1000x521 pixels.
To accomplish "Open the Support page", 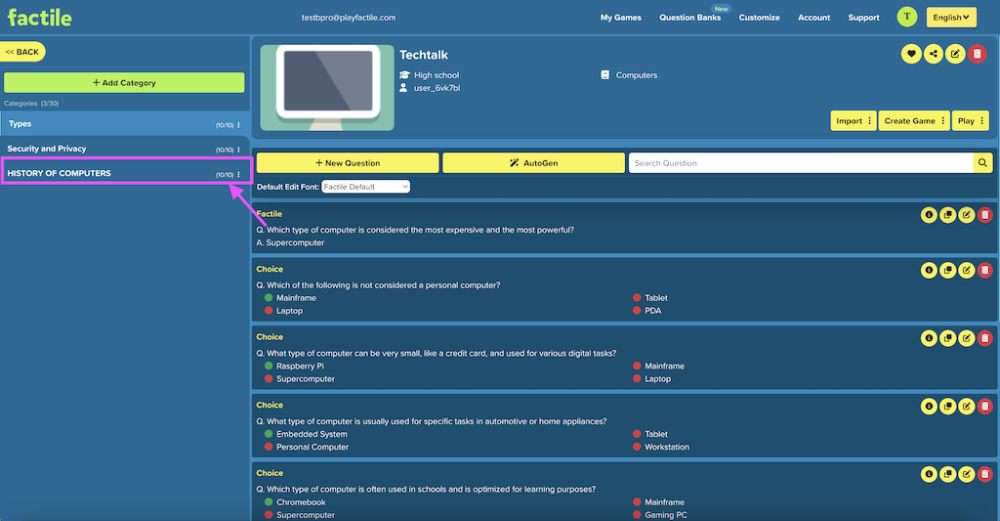I will (864, 18).
